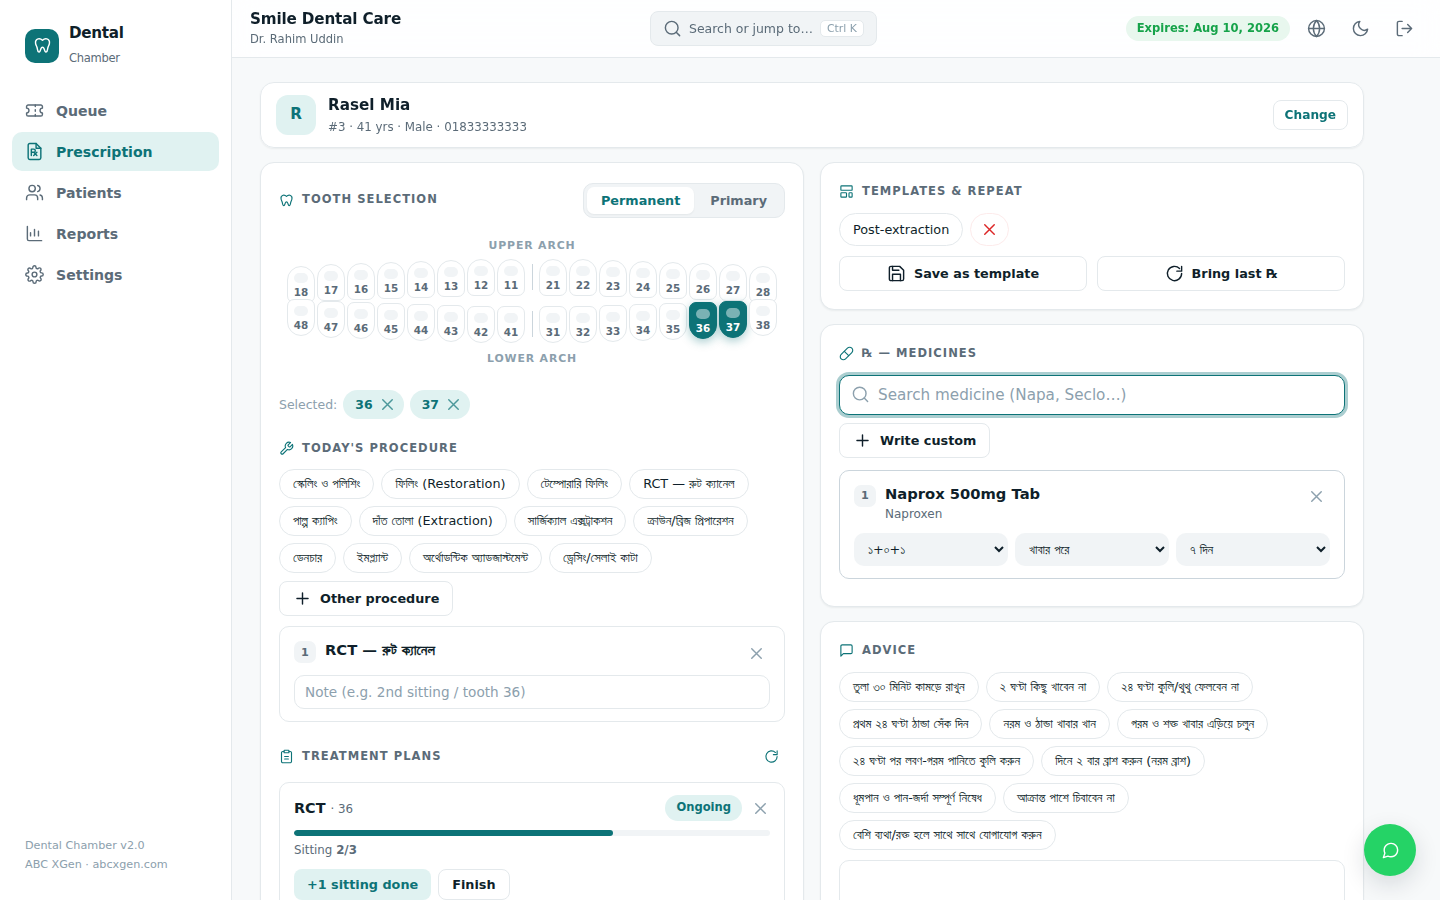Screen dimensions: 1440x900
Task: Click Change patient button
Action: coord(1310,115)
